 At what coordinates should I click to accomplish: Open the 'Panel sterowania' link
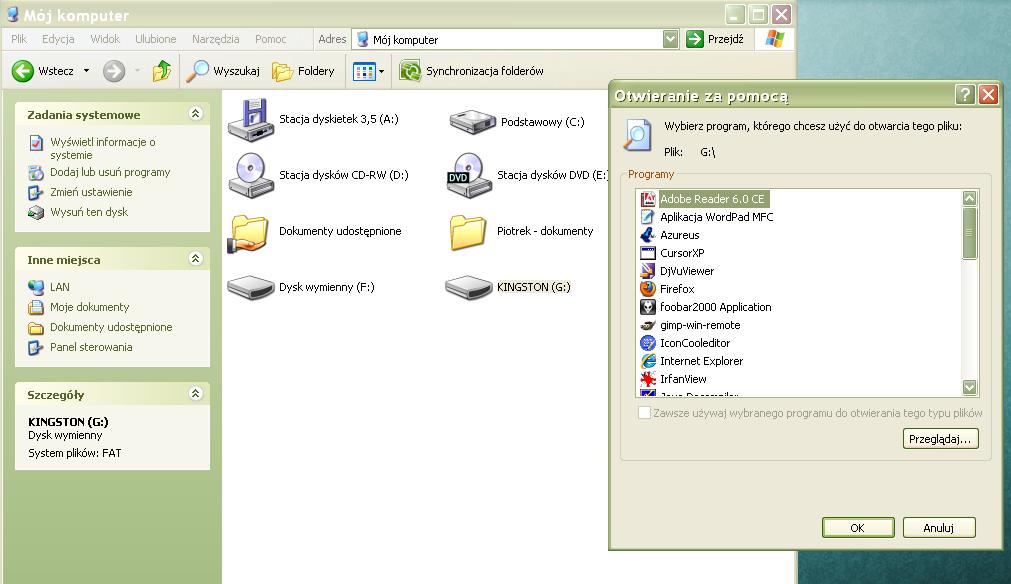click(x=91, y=347)
